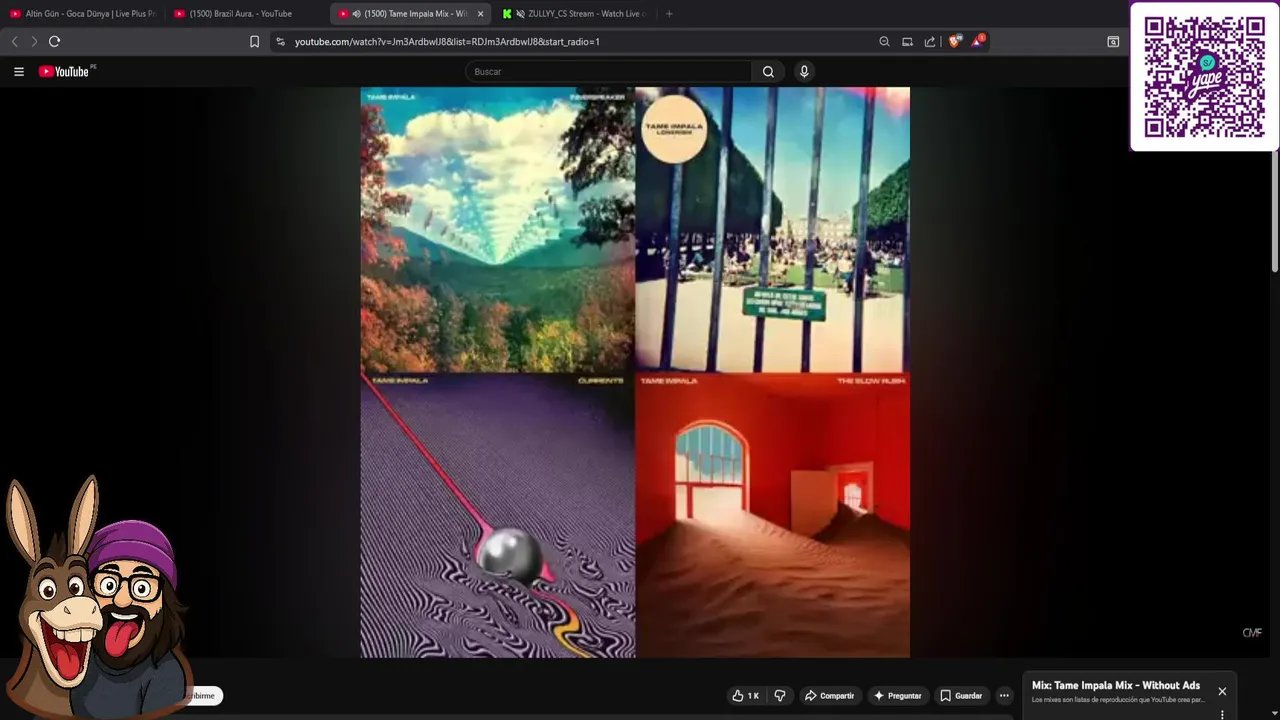Open Brave Shields lion icon
The height and width of the screenshot is (720, 1280).
954,42
